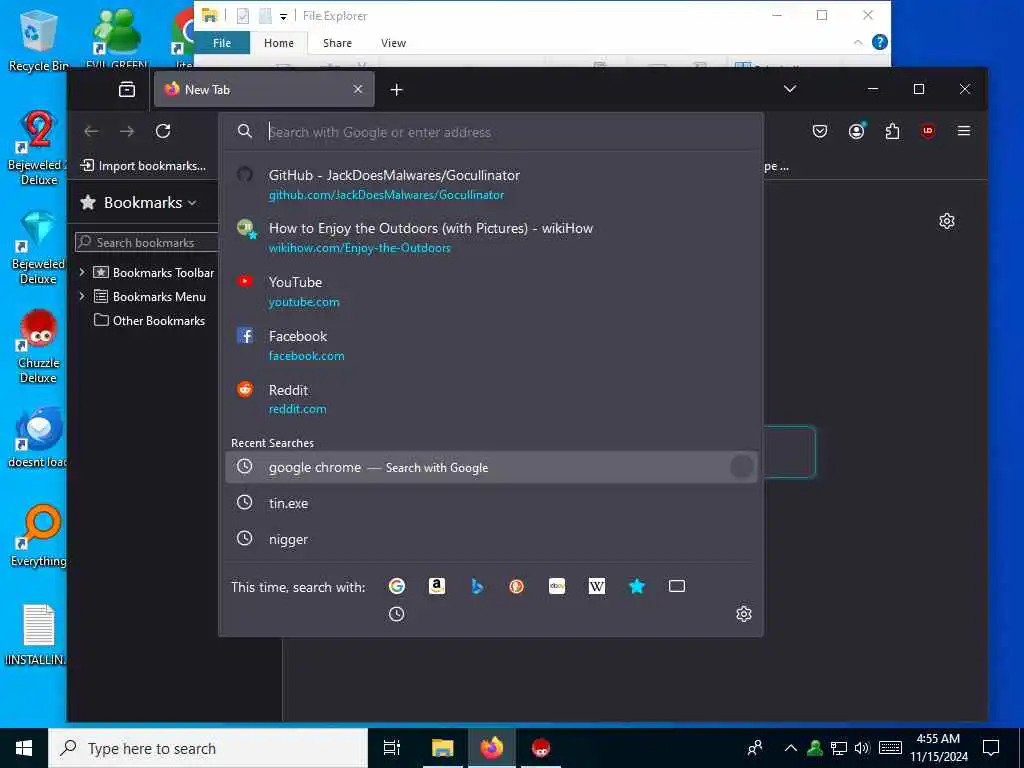Open search settings gear in dropdown
The image size is (1024, 768).
[744, 614]
